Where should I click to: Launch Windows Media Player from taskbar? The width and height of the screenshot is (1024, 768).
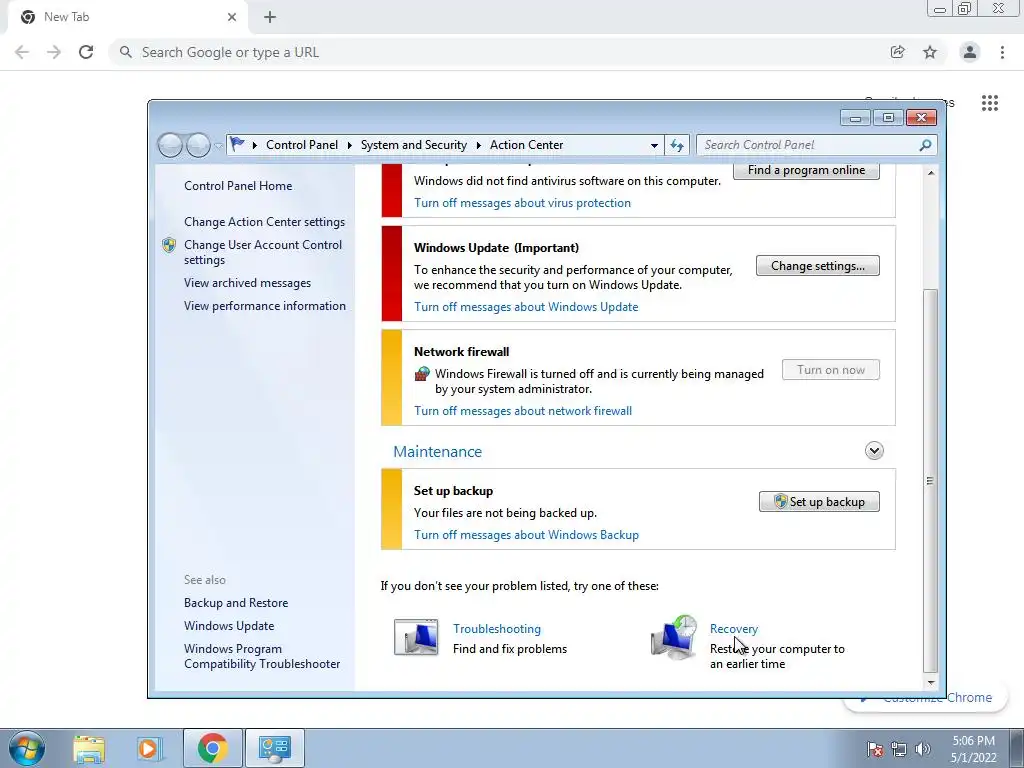pos(149,748)
